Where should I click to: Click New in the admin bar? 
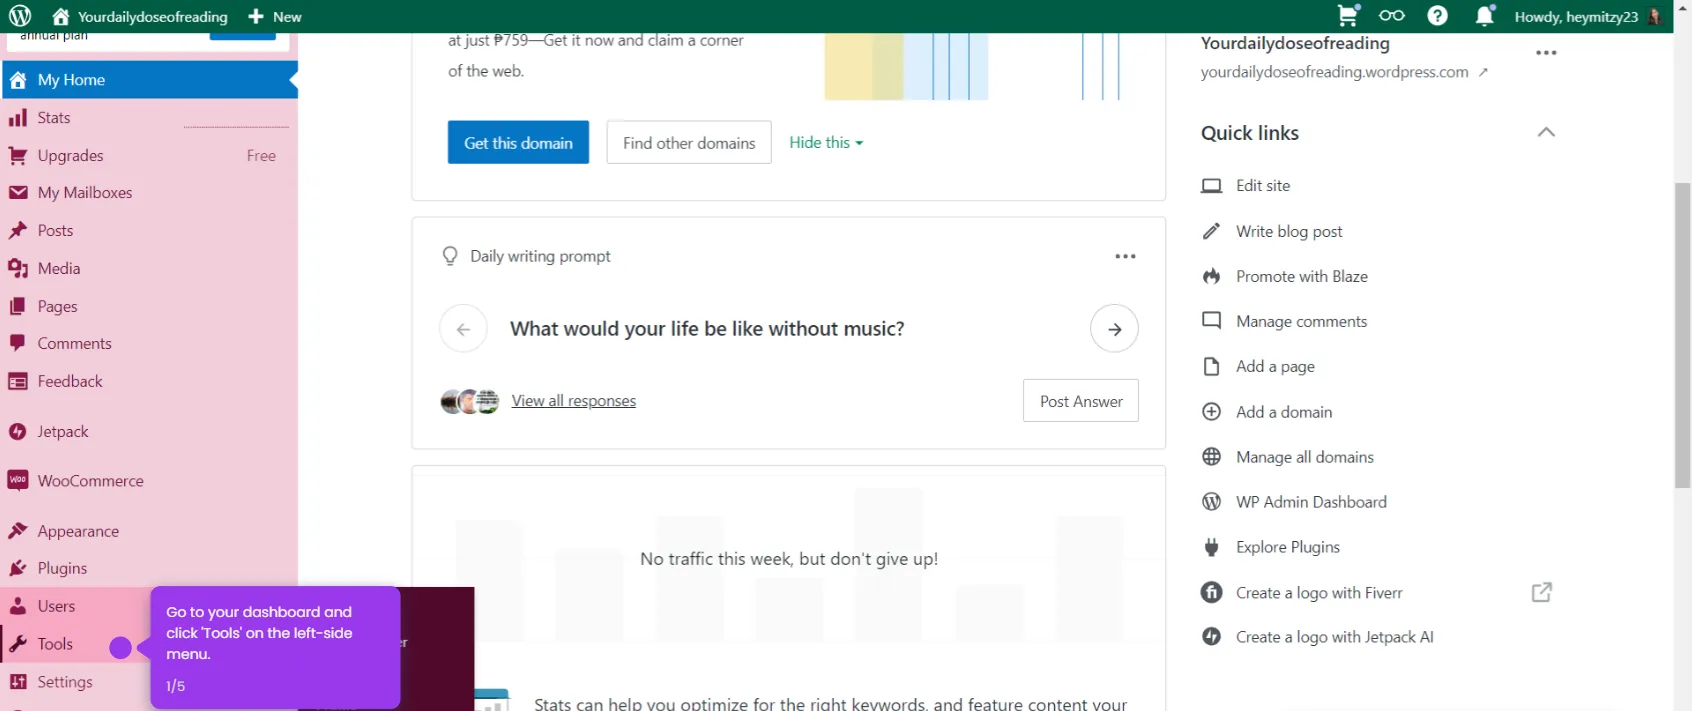274,16
